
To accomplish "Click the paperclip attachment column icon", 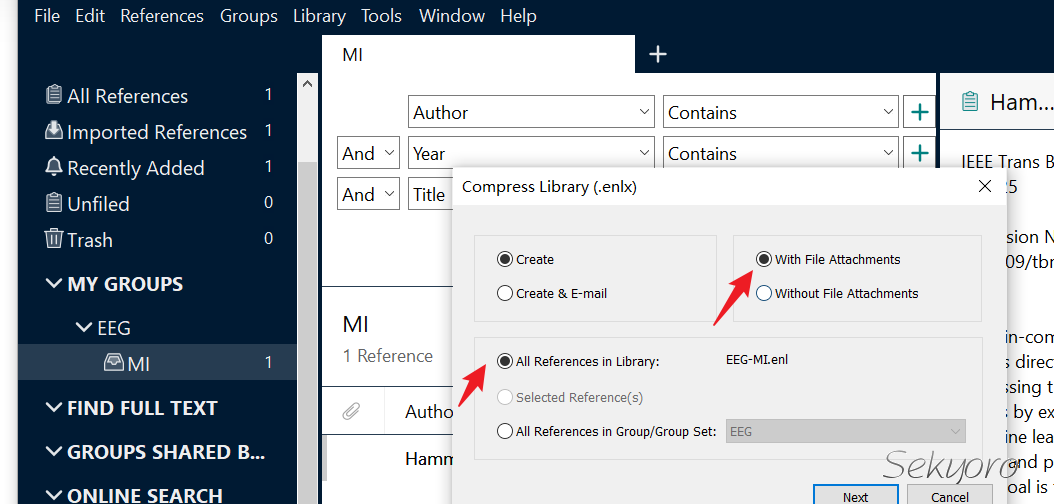I will point(351,411).
